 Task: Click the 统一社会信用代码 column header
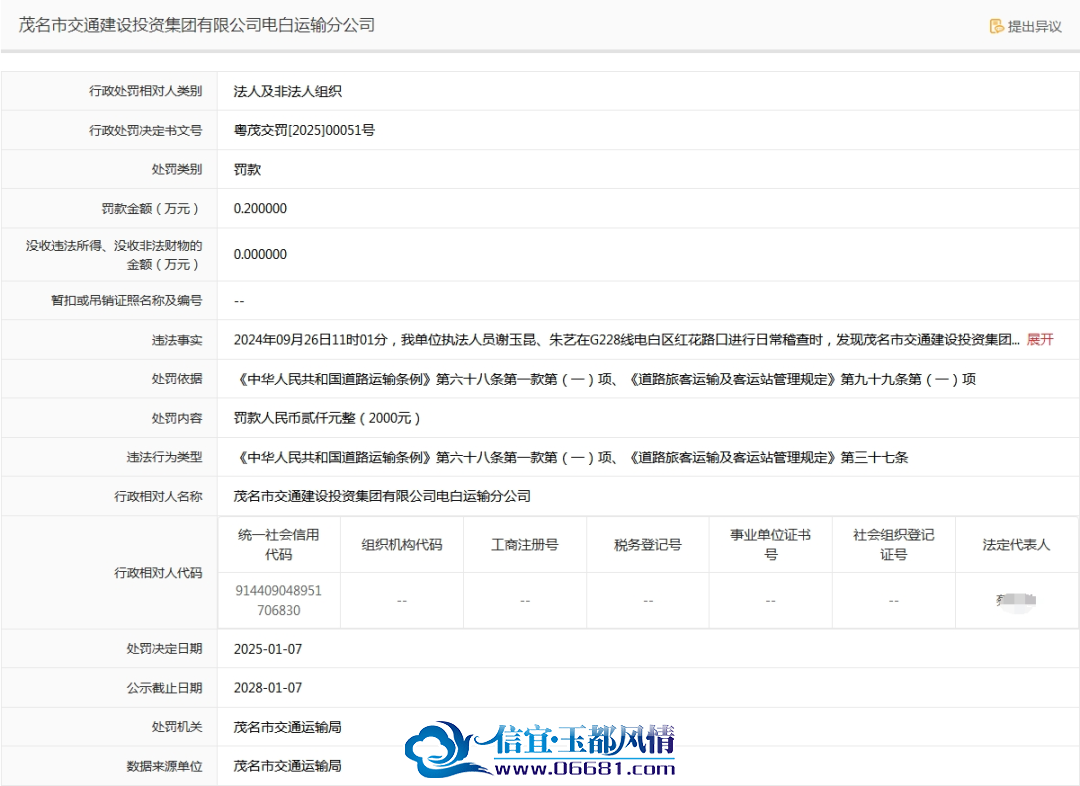pyautogui.click(x=278, y=544)
